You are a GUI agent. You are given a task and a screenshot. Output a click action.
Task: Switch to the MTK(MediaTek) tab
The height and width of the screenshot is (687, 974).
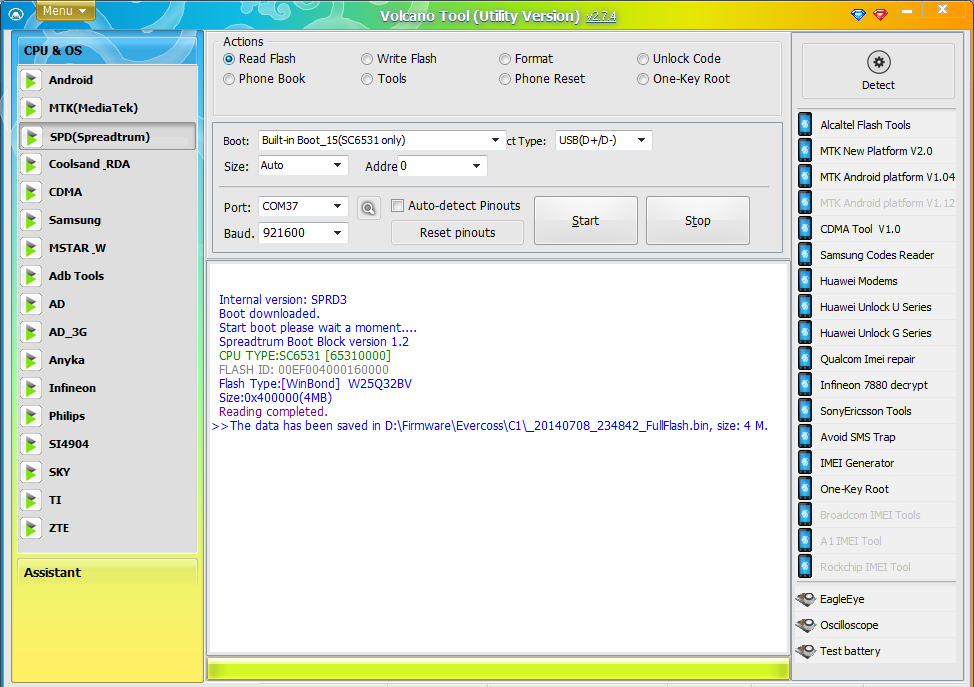tap(107, 108)
